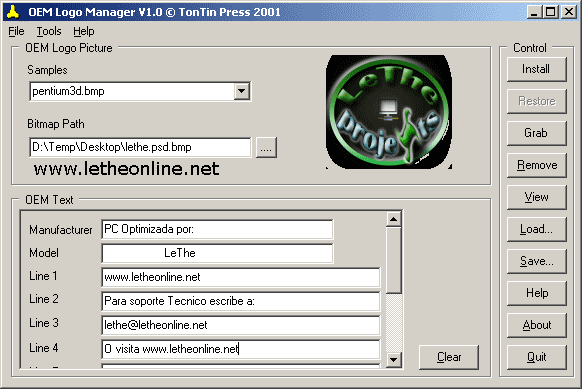Click the OEM Text scroll up arrow
582x389 pixels.
(393, 219)
